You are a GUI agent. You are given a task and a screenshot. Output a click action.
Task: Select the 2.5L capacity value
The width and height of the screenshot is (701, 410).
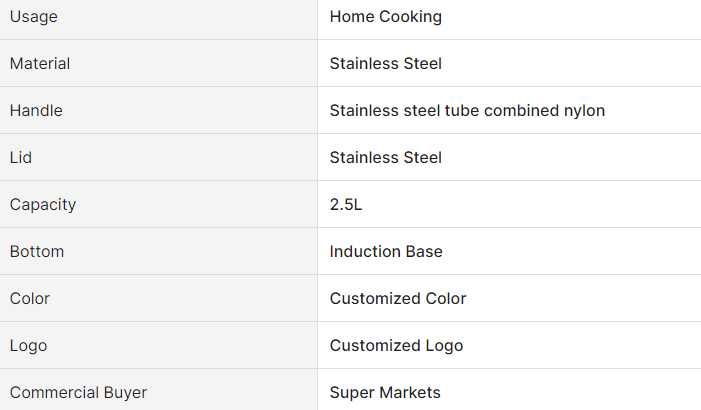pos(346,204)
